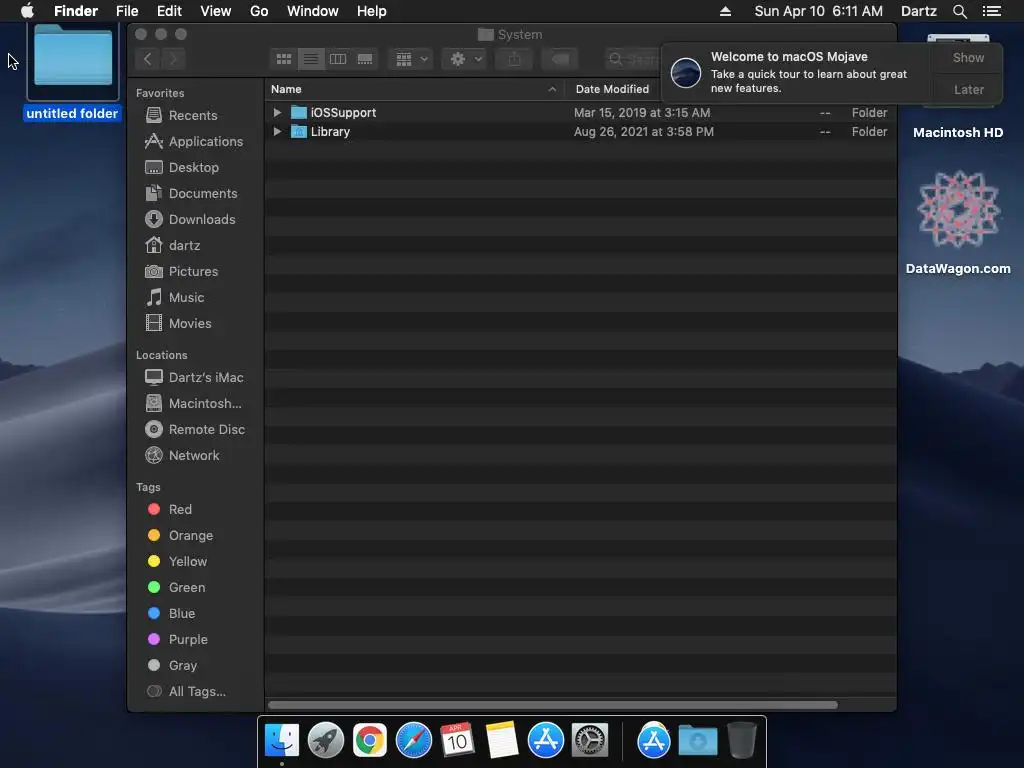
Task: Open All Tags in the sidebar
Action: coord(197,691)
